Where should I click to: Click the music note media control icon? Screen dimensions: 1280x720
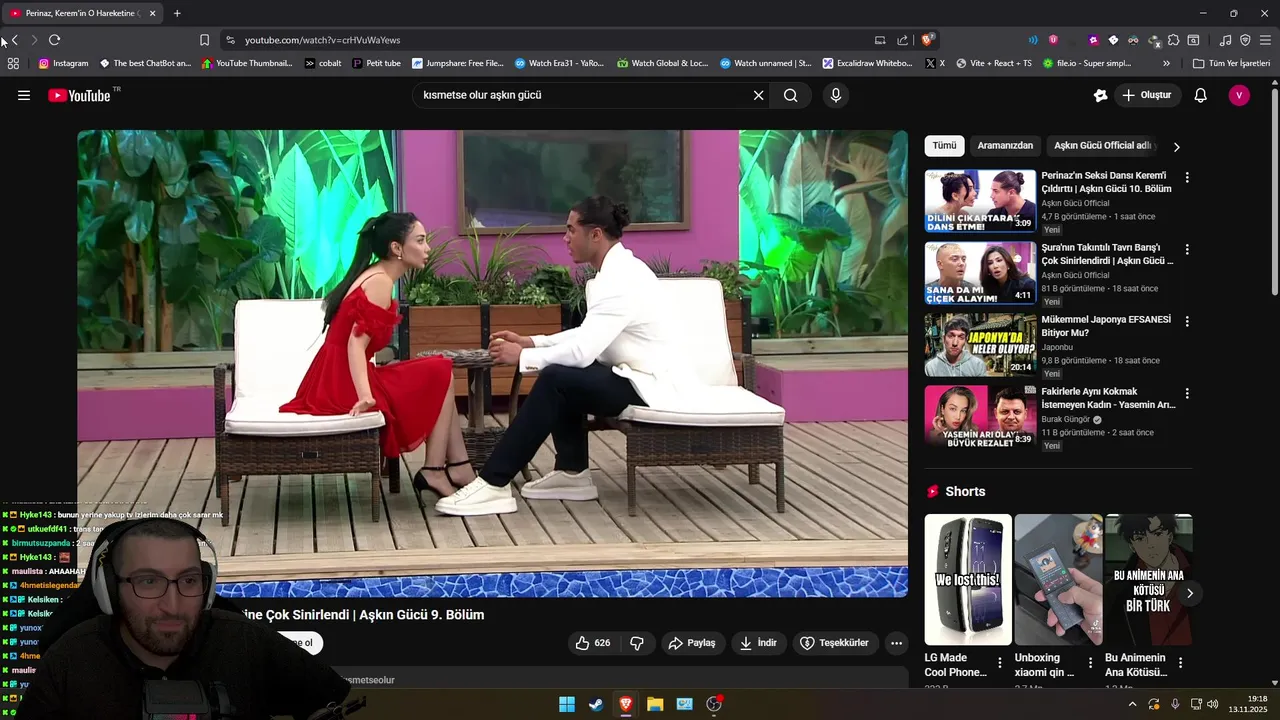click(x=1225, y=40)
